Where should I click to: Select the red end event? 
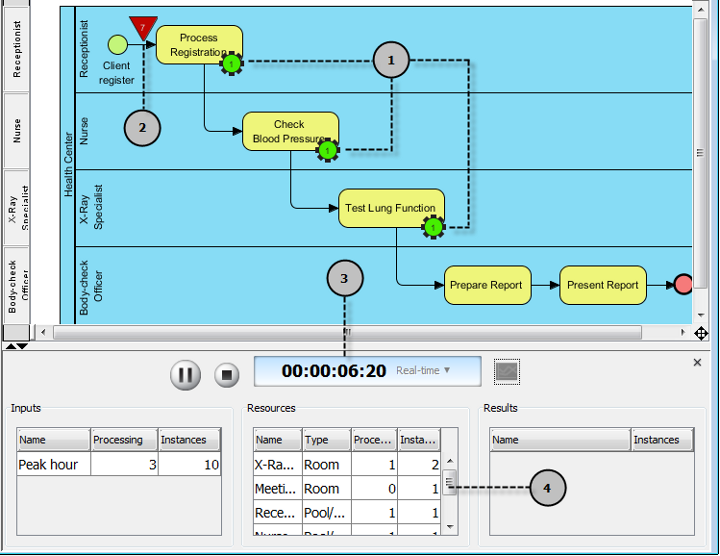683,285
